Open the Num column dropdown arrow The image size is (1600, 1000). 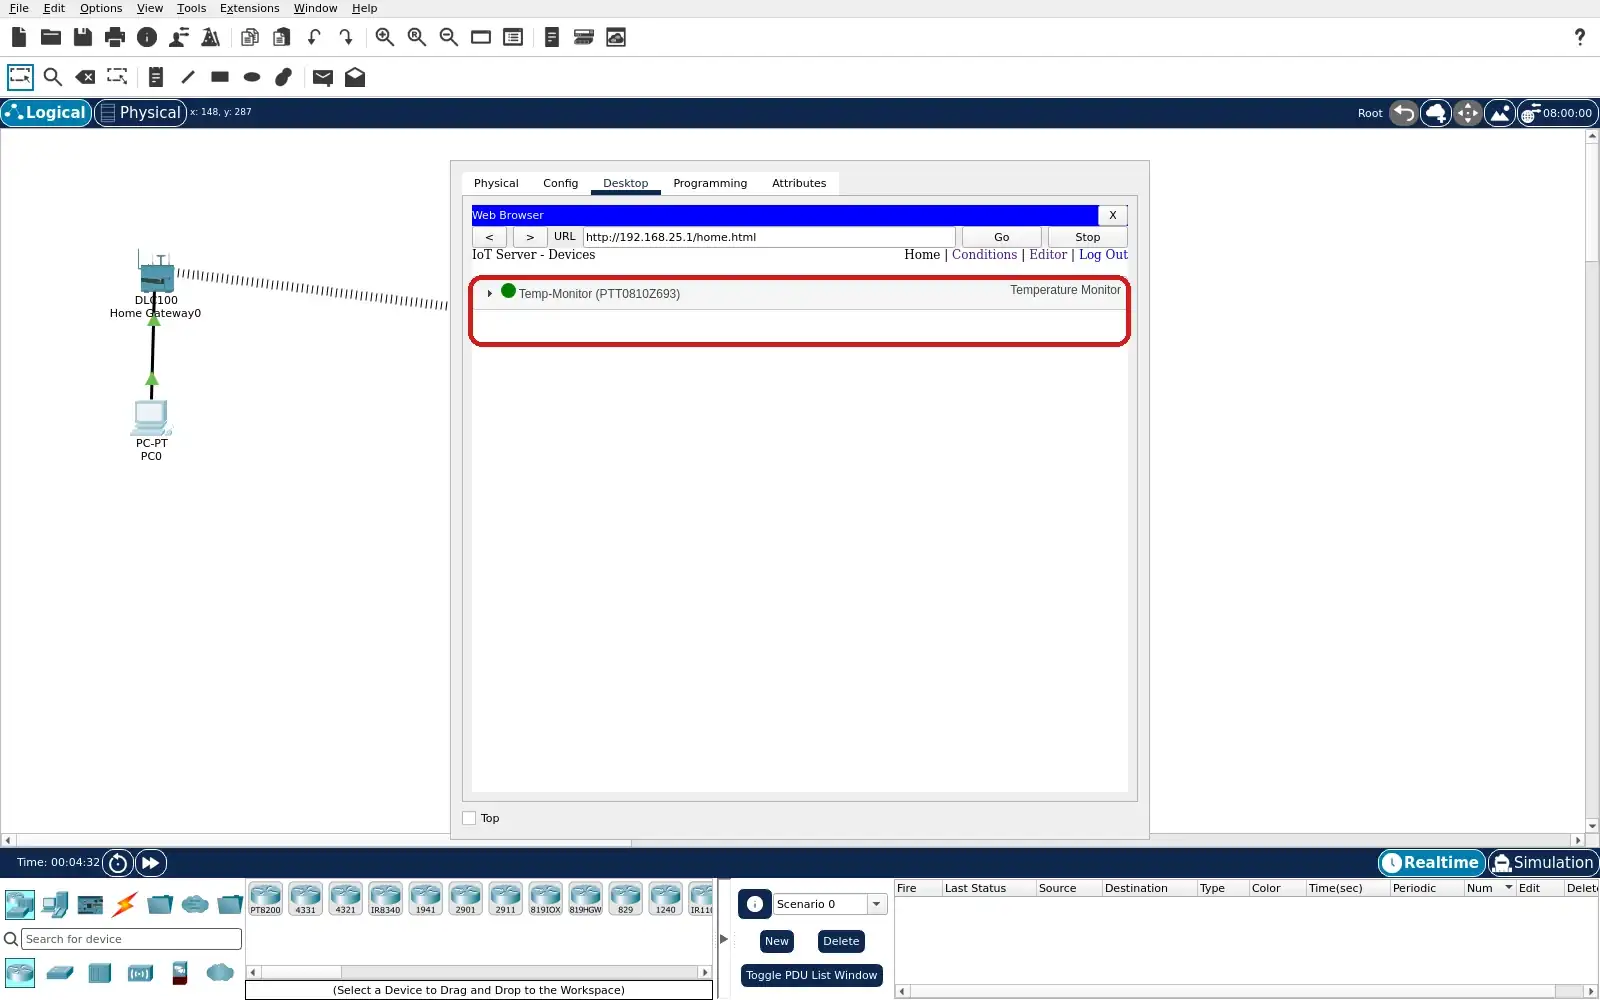(x=1508, y=888)
